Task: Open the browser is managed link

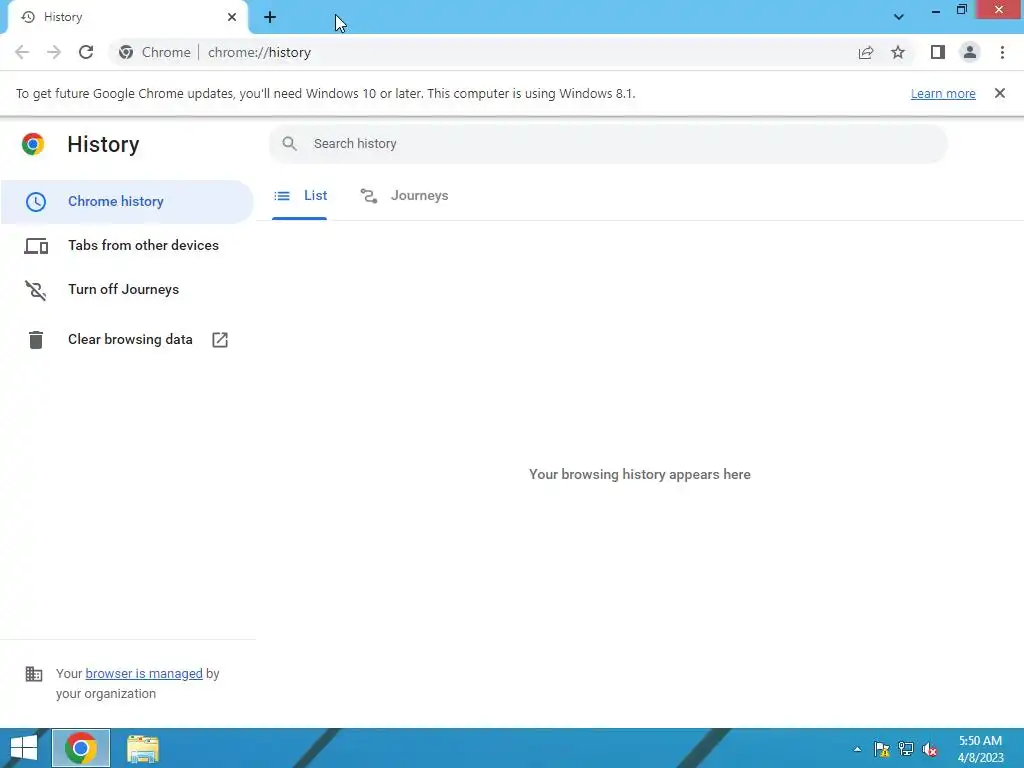Action: pyautogui.click(x=144, y=673)
